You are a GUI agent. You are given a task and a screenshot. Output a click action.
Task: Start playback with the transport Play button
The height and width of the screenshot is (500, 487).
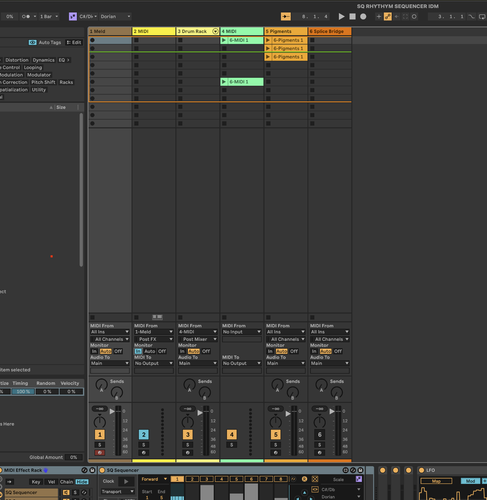pyautogui.click(x=341, y=16)
